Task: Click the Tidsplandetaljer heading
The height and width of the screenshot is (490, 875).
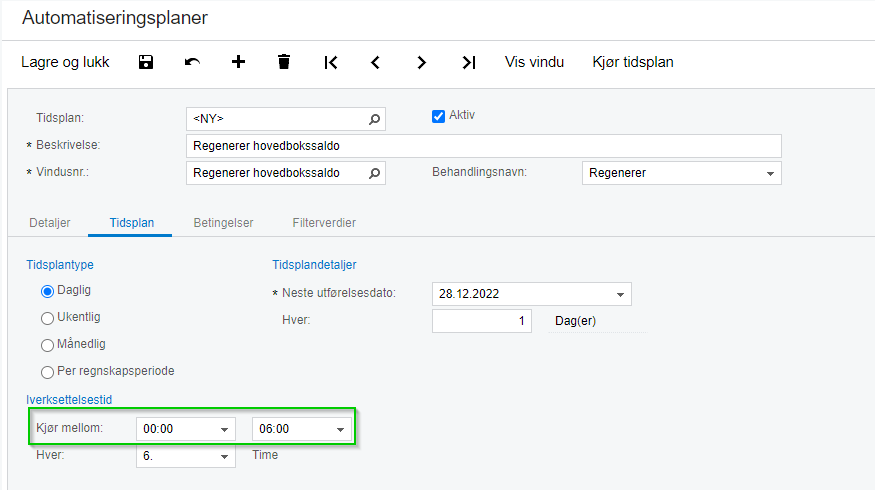Action: [314, 265]
